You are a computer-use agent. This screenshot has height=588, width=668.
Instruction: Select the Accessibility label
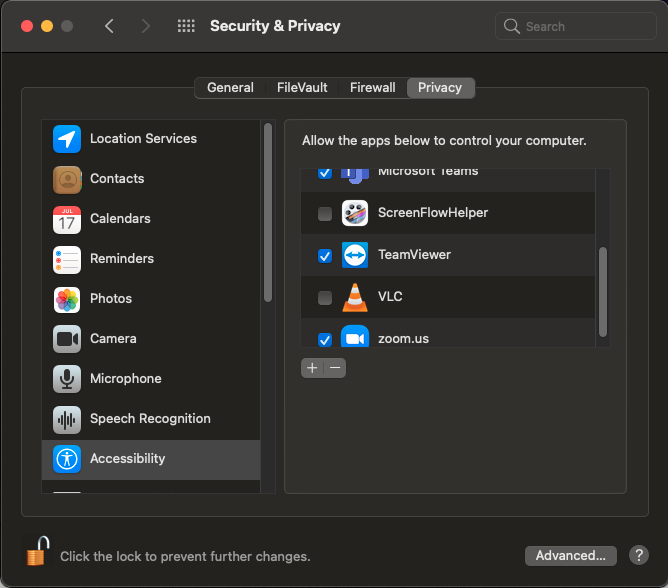coord(127,459)
